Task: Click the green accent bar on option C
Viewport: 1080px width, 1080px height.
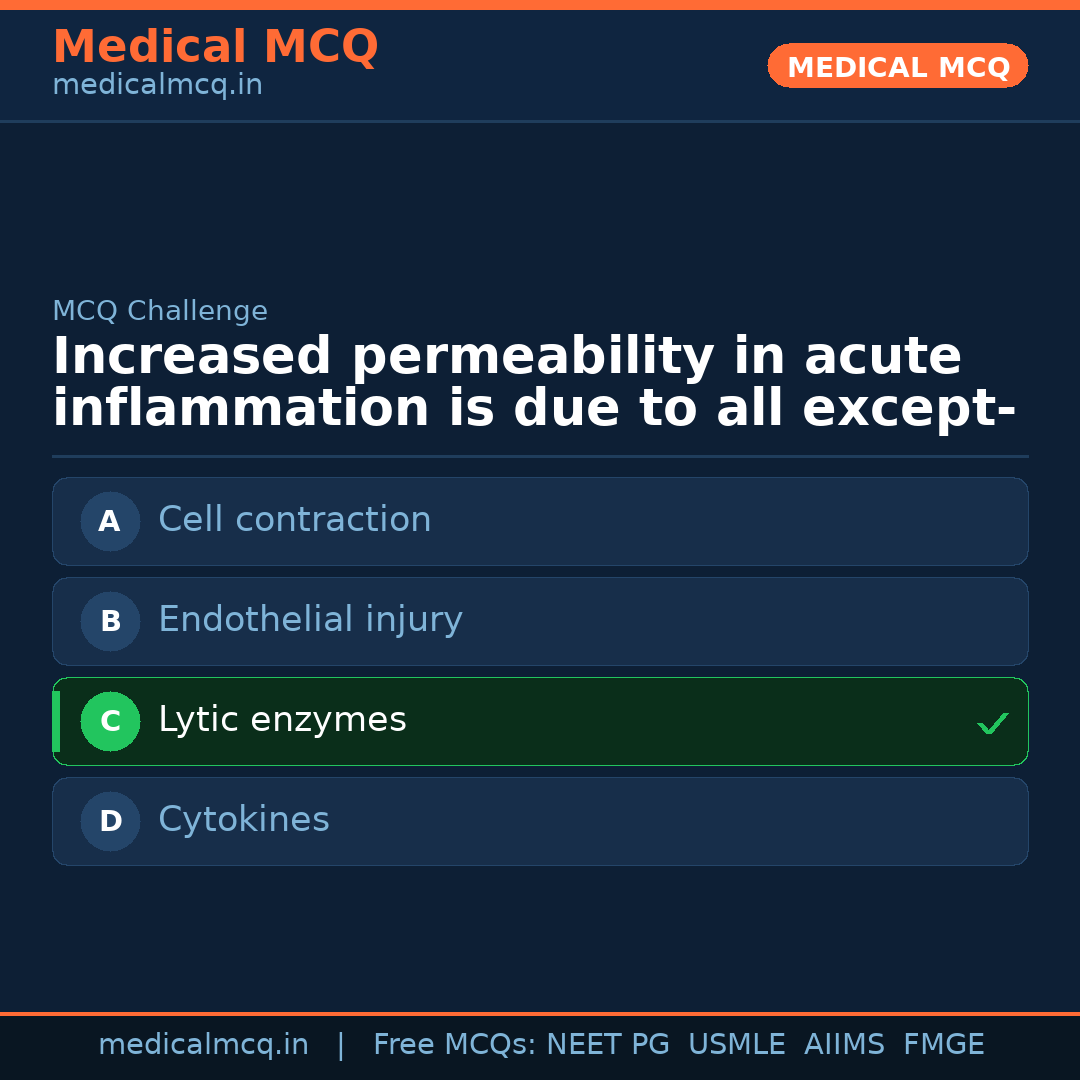Action: coord(56,721)
